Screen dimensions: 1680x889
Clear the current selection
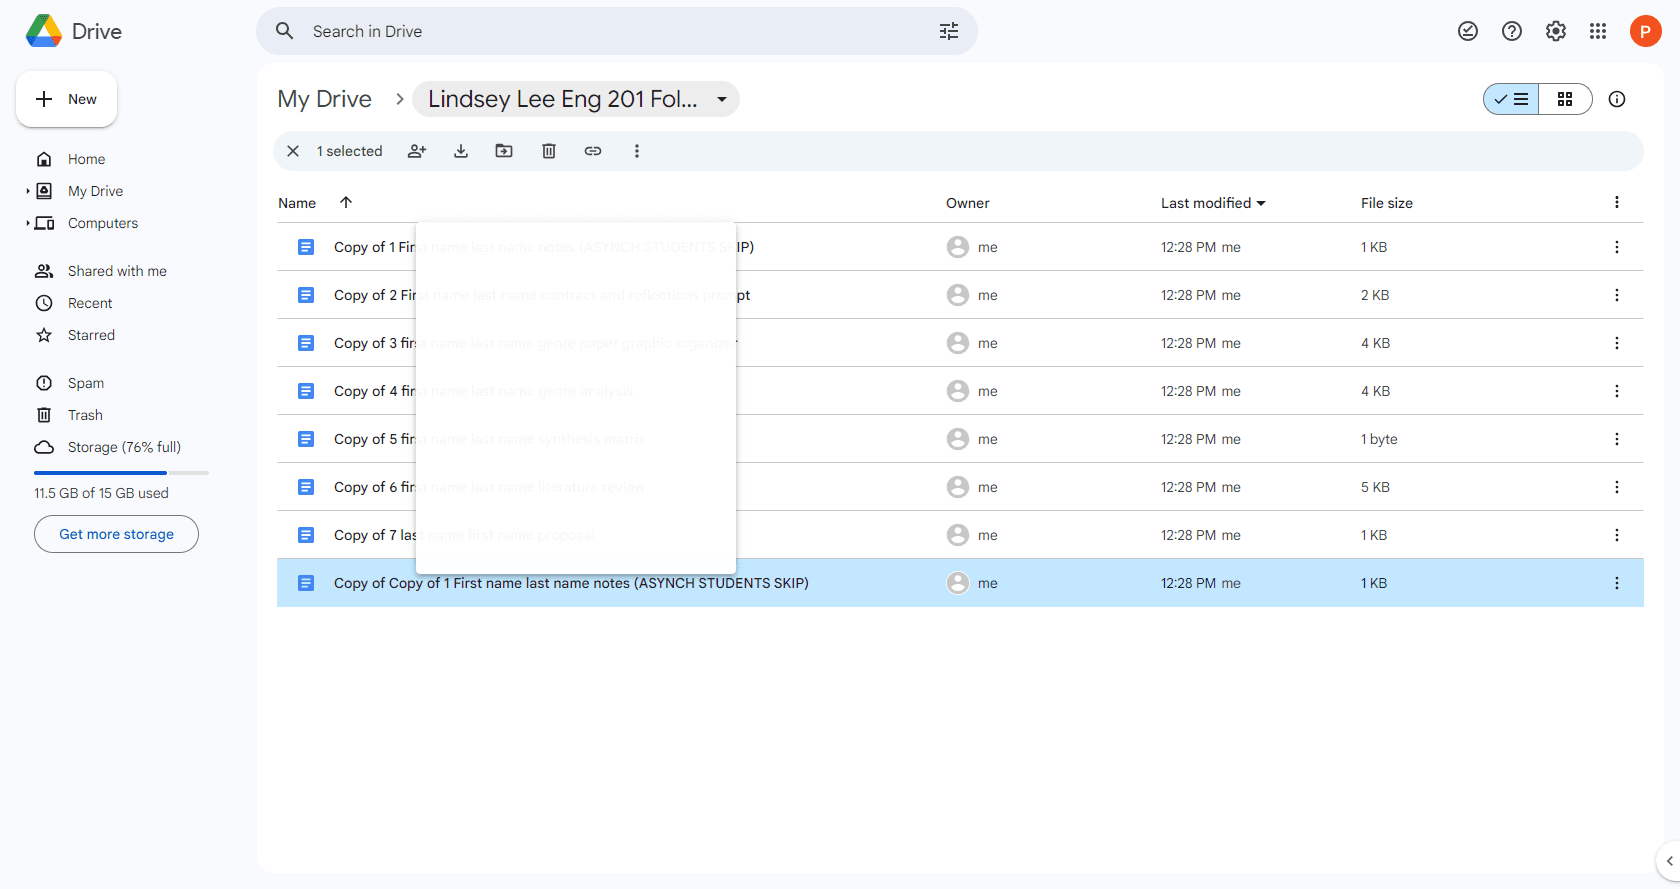(x=293, y=151)
